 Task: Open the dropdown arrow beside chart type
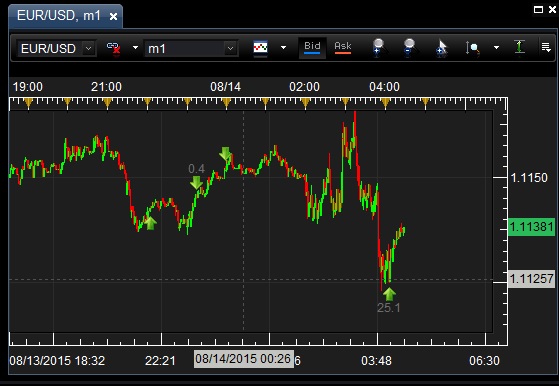(x=283, y=47)
